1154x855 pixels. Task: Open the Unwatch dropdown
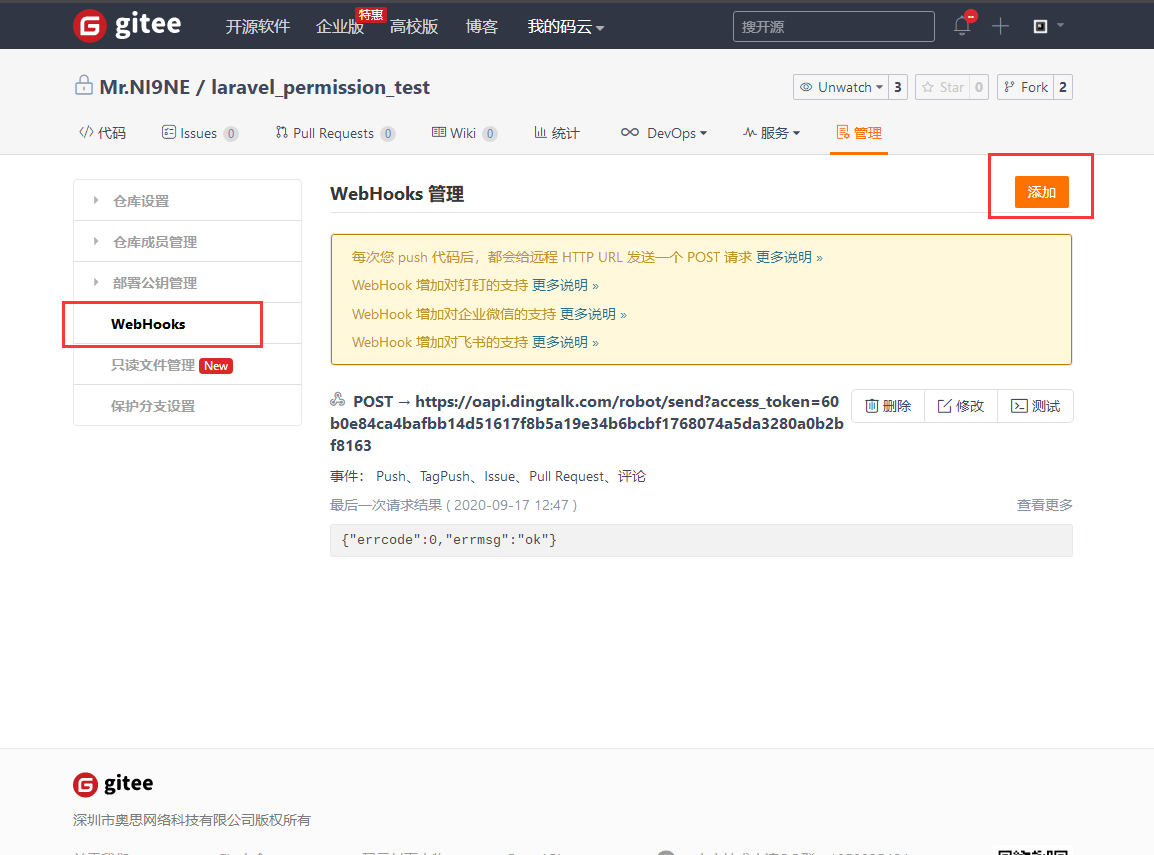point(842,87)
